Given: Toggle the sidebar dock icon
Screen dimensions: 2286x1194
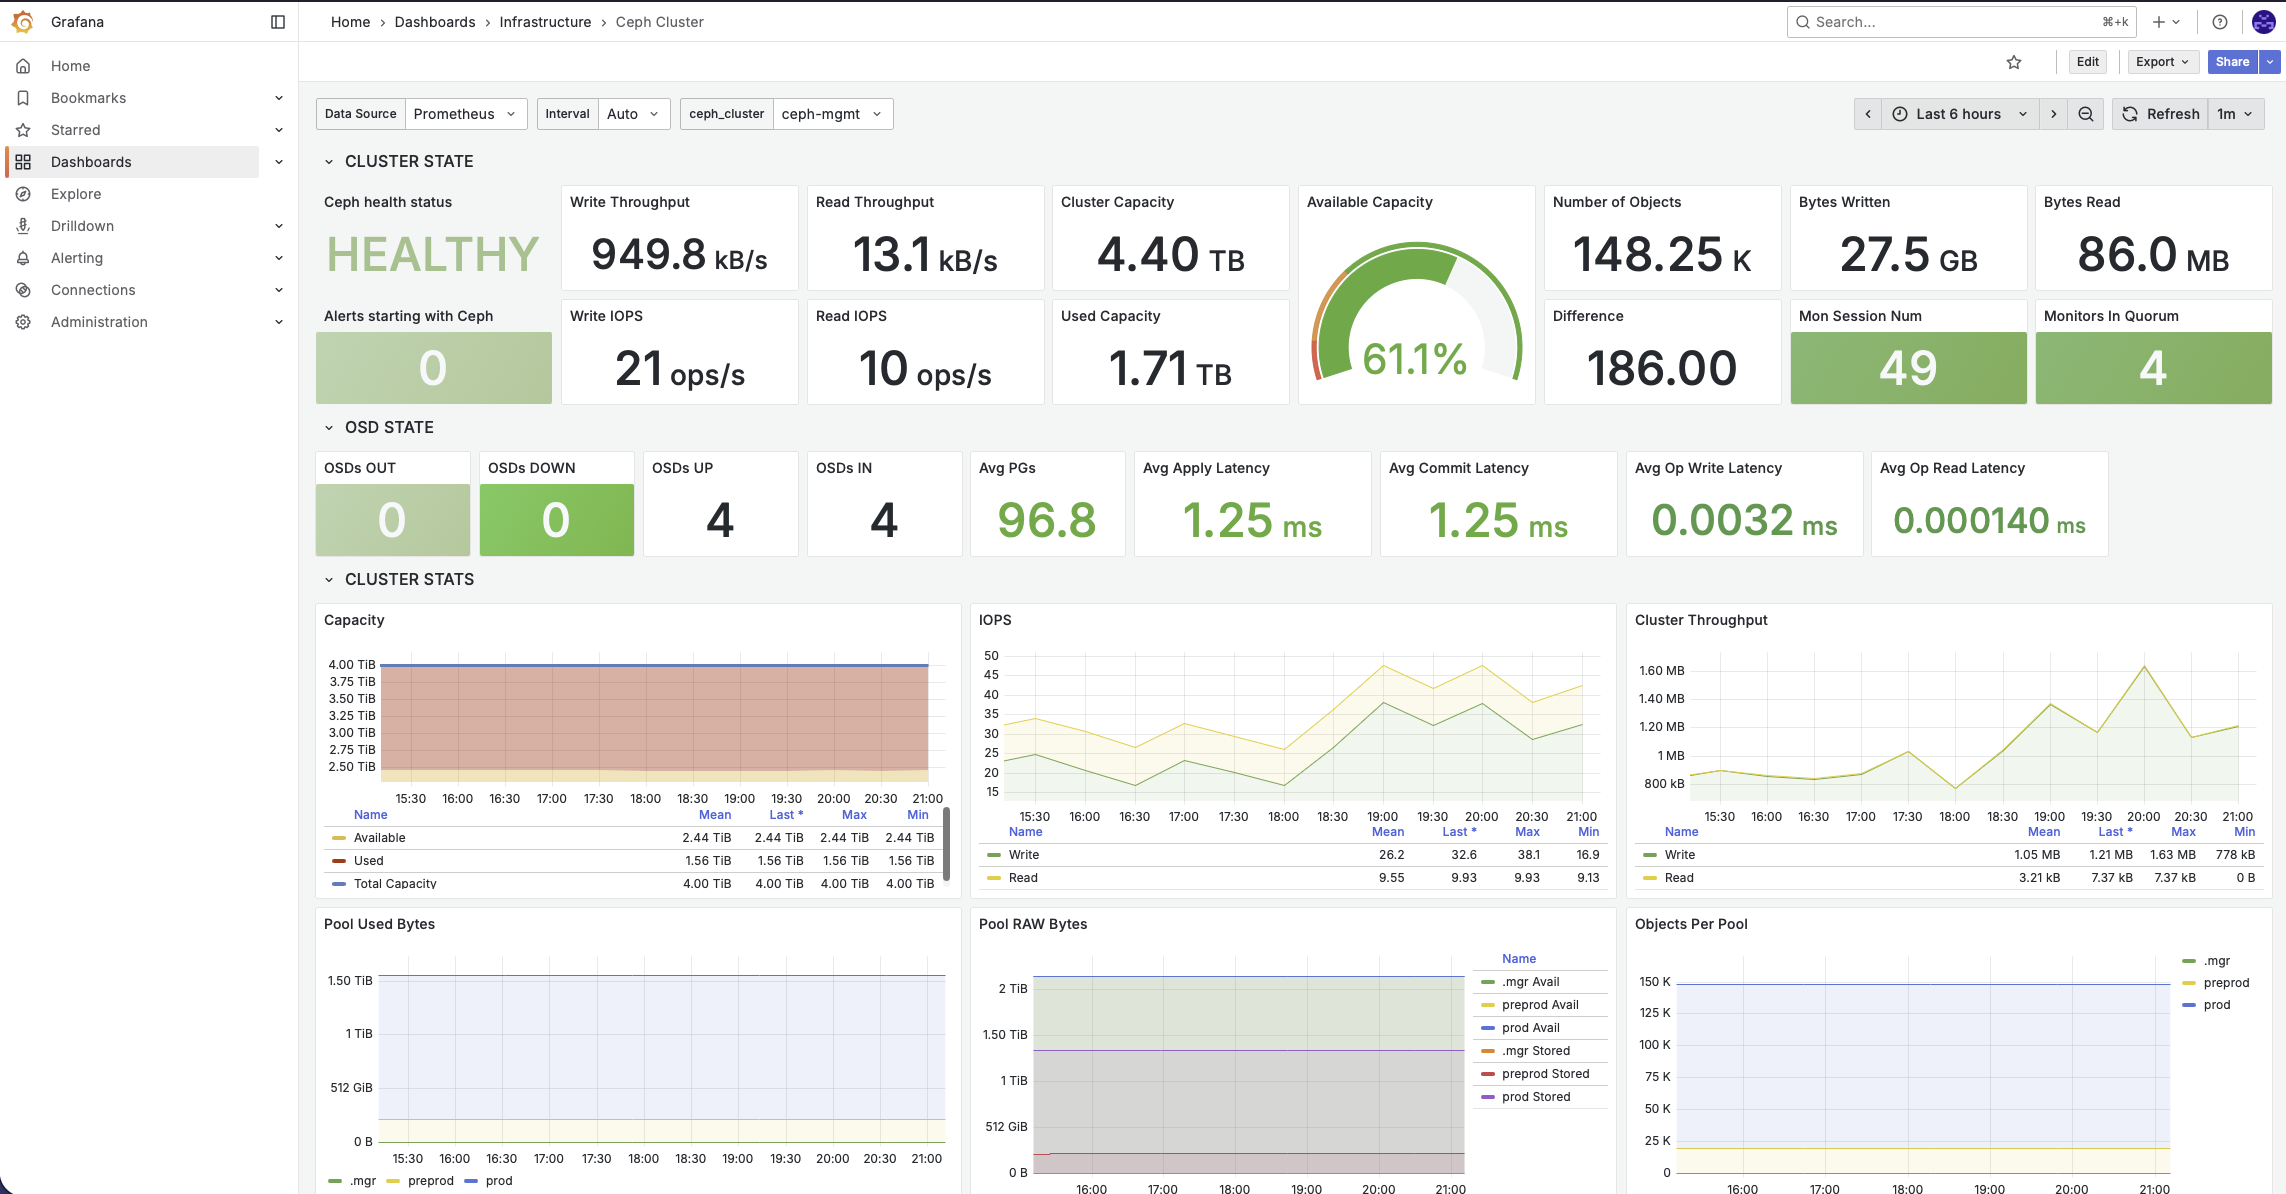Looking at the screenshot, I should (x=278, y=22).
